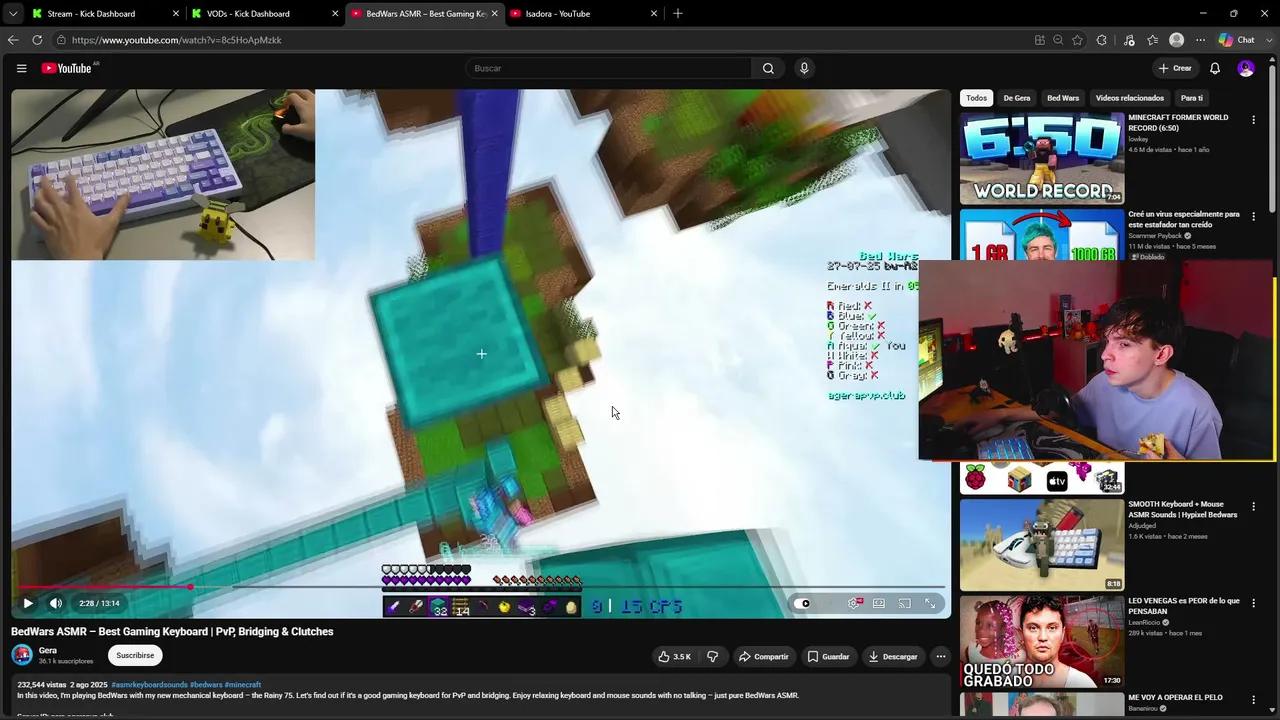Viewport: 1280px width, 720px height.
Task: Switch to the VODs - Kick Dashboard tab
Action: (263, 14)
